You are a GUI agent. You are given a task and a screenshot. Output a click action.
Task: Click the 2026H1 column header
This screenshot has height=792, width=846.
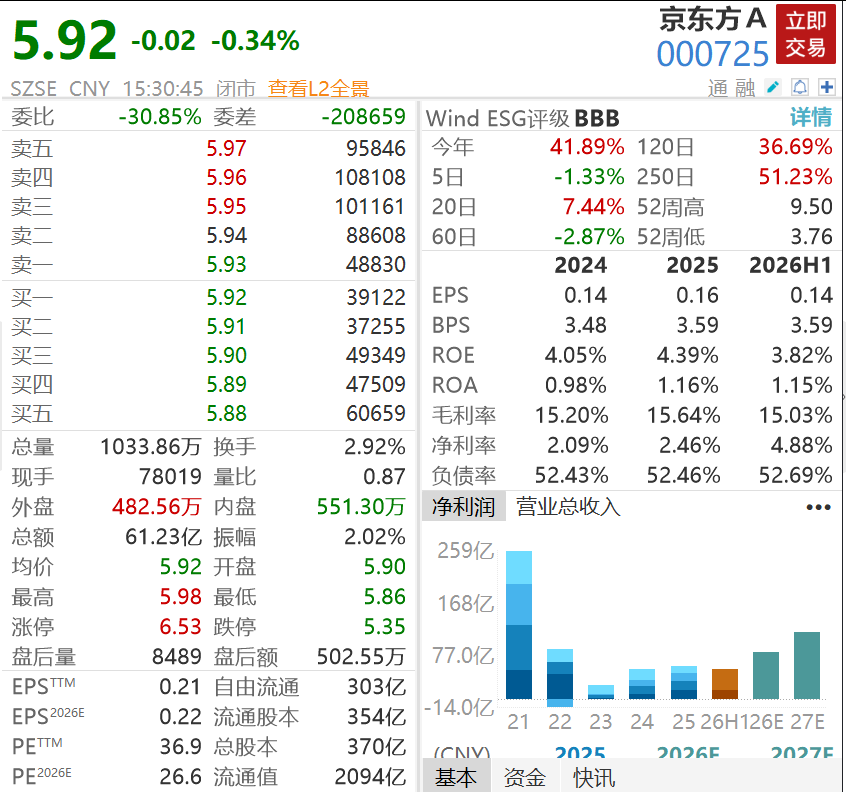(x=790, y=265)
